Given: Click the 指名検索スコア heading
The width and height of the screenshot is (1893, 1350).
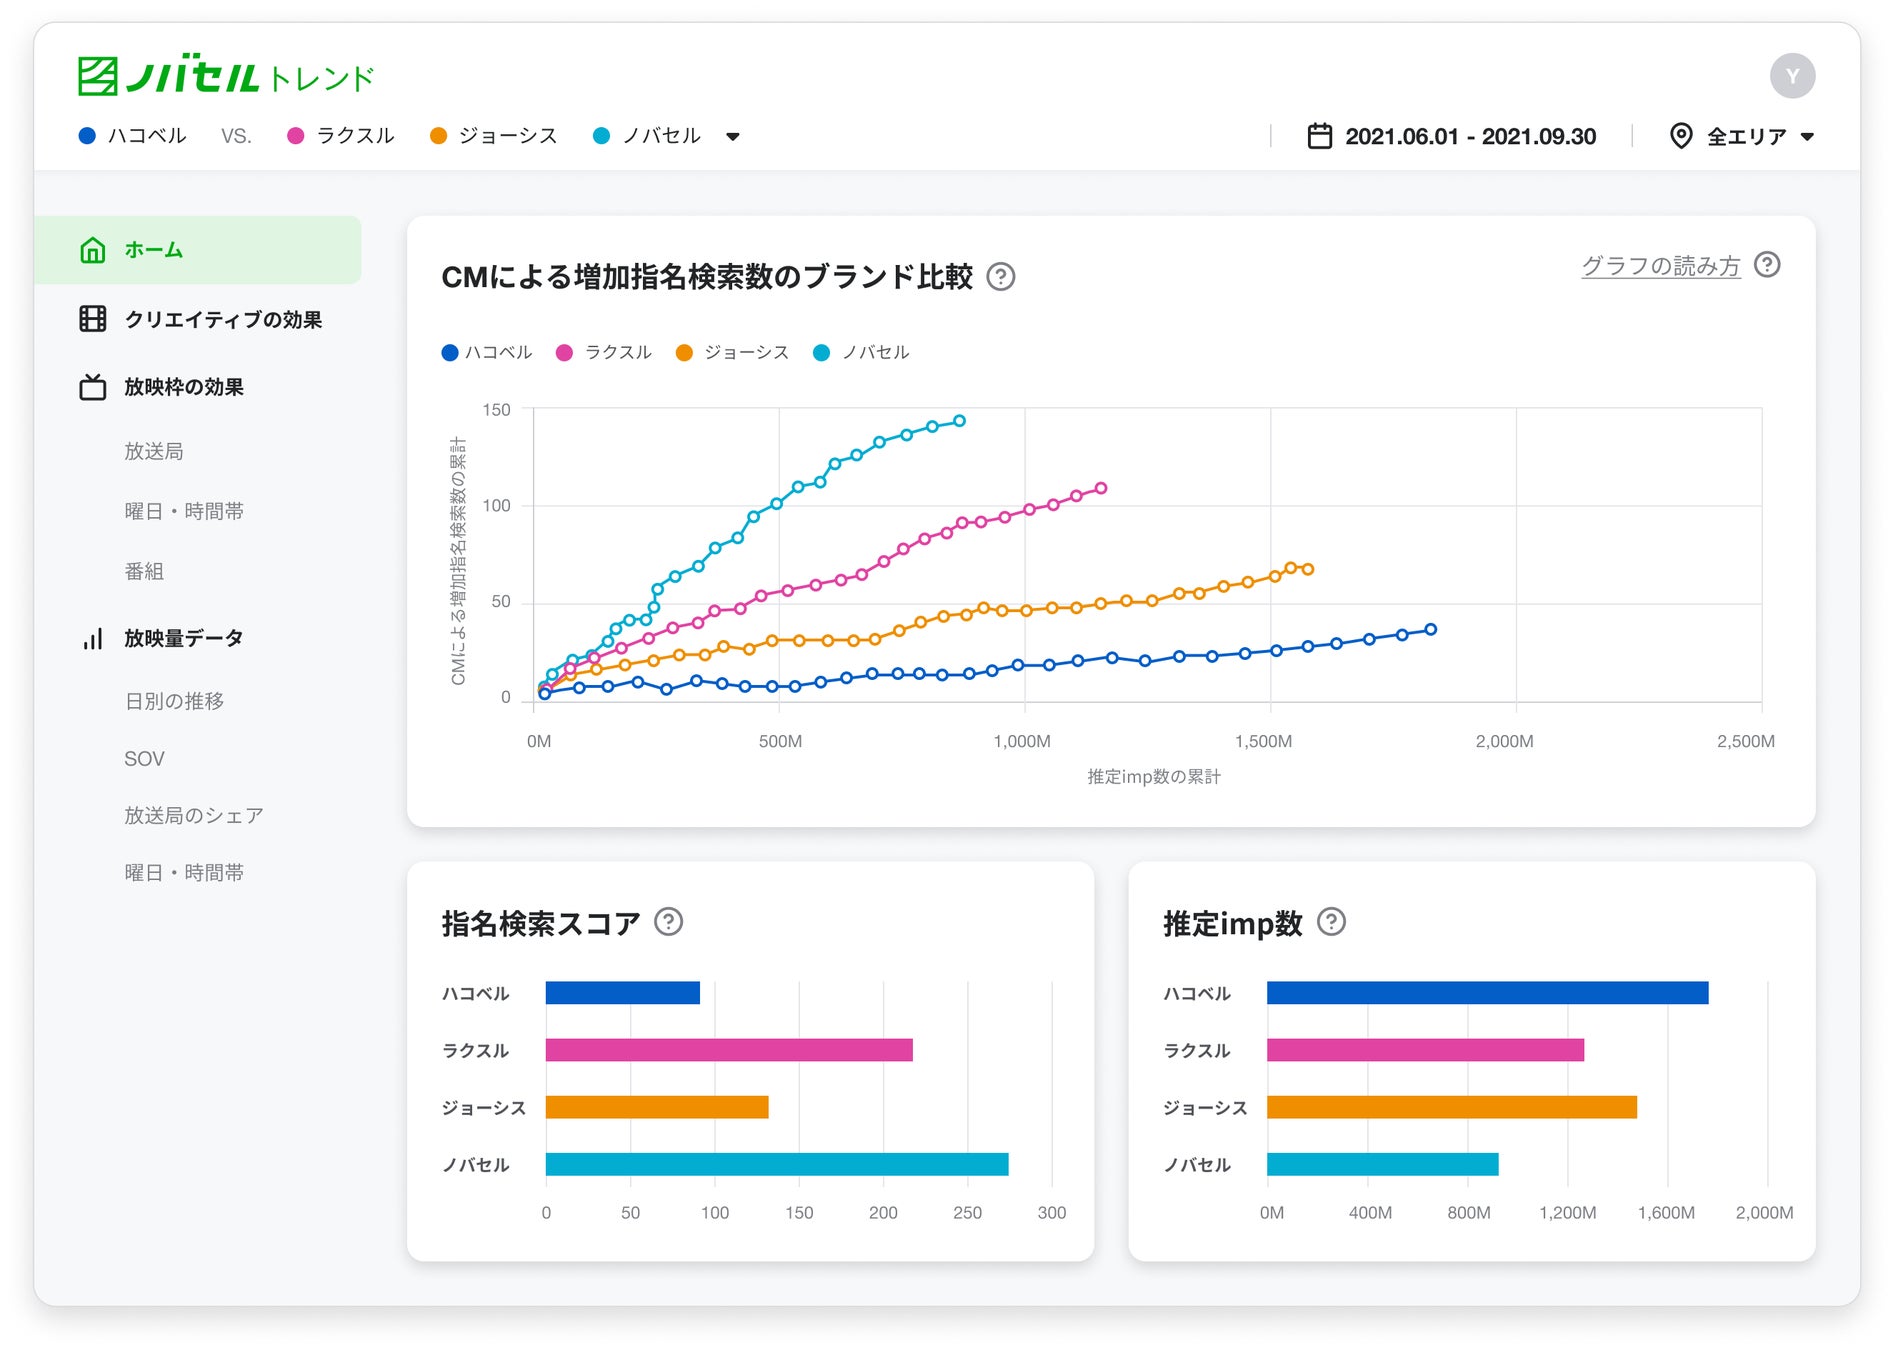Looking at the screenshot, I should pyautogui.click(x=541, y=923).
